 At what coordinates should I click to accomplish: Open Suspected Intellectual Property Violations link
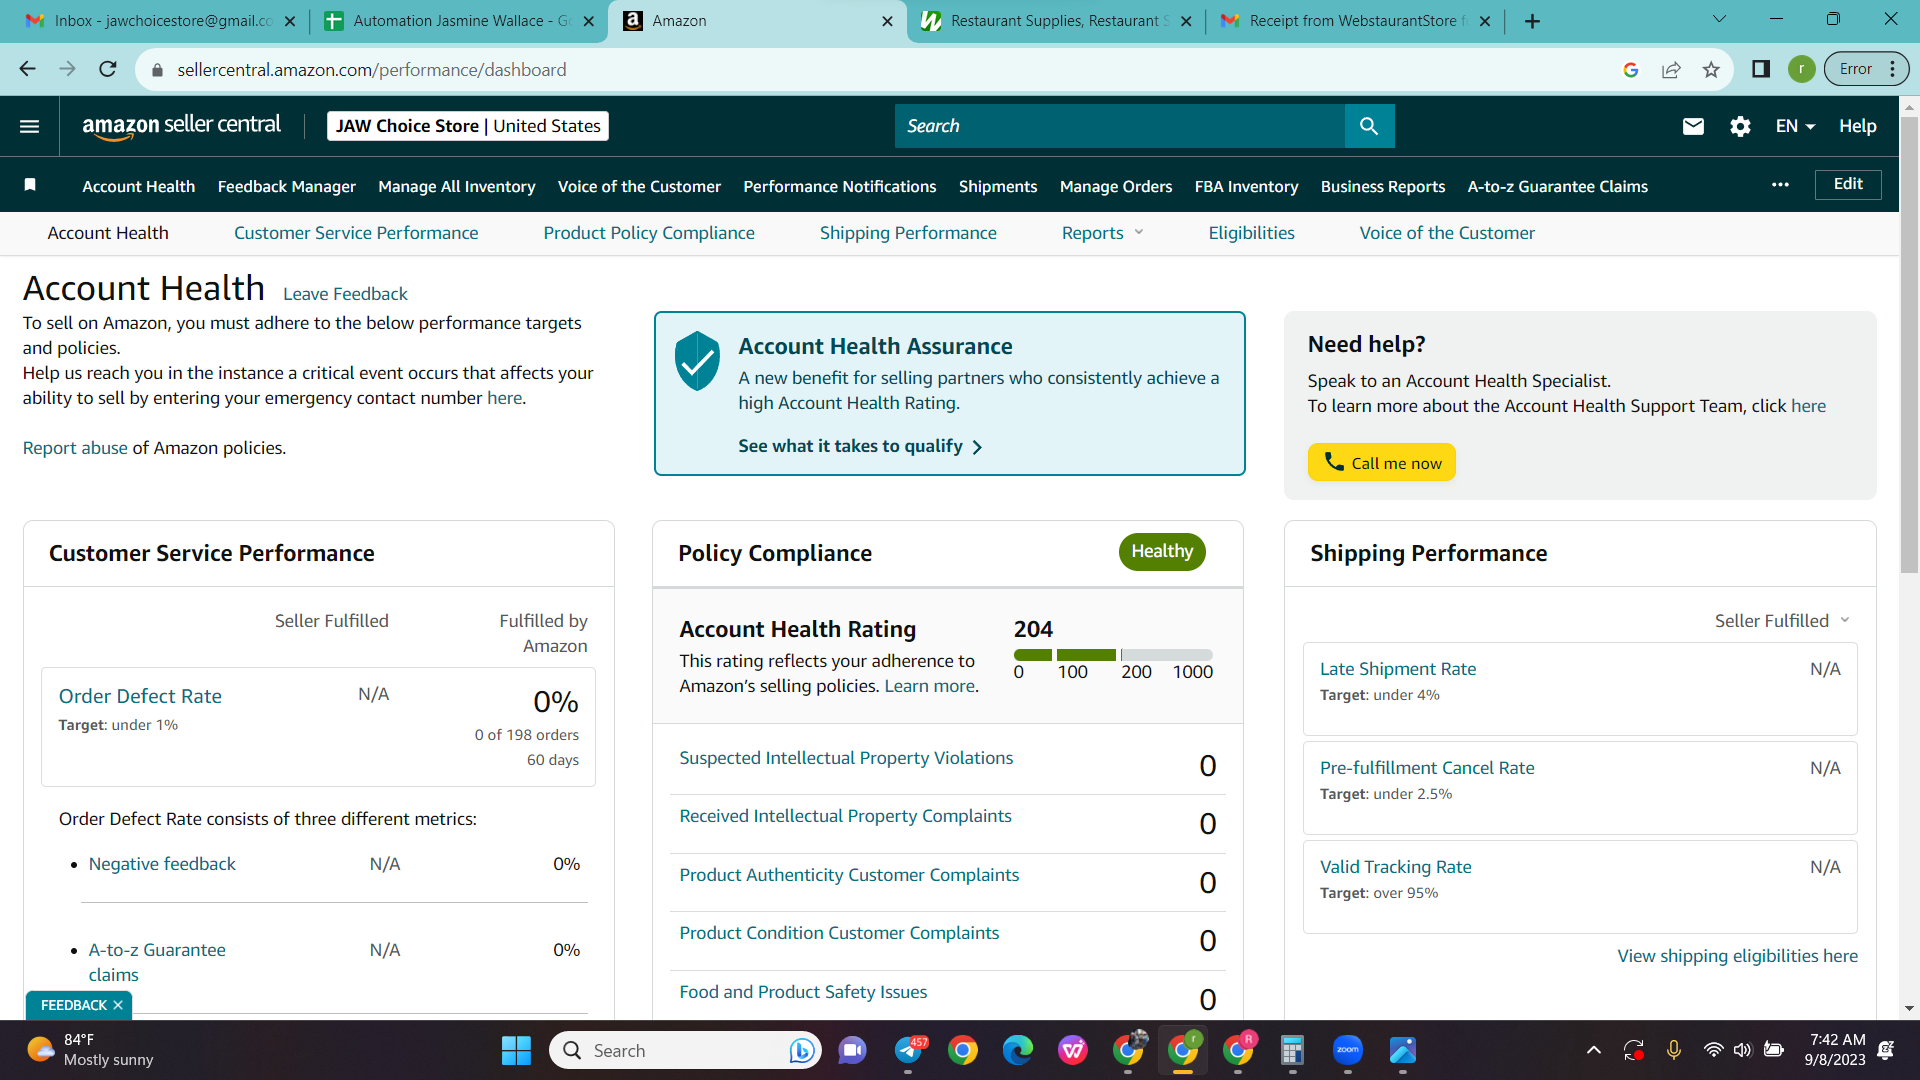pos(846,758)
